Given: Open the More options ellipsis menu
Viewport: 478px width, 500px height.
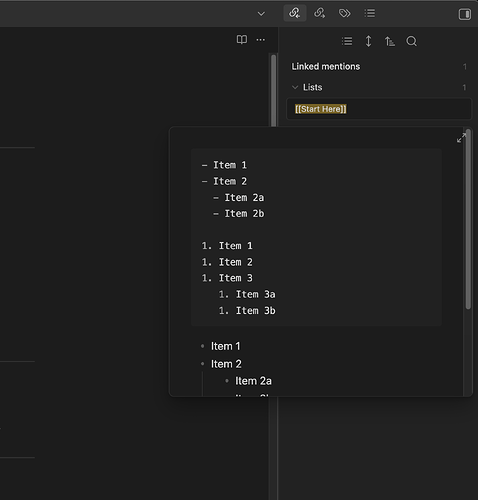Looking at the screenshot, I should point(261,40).
